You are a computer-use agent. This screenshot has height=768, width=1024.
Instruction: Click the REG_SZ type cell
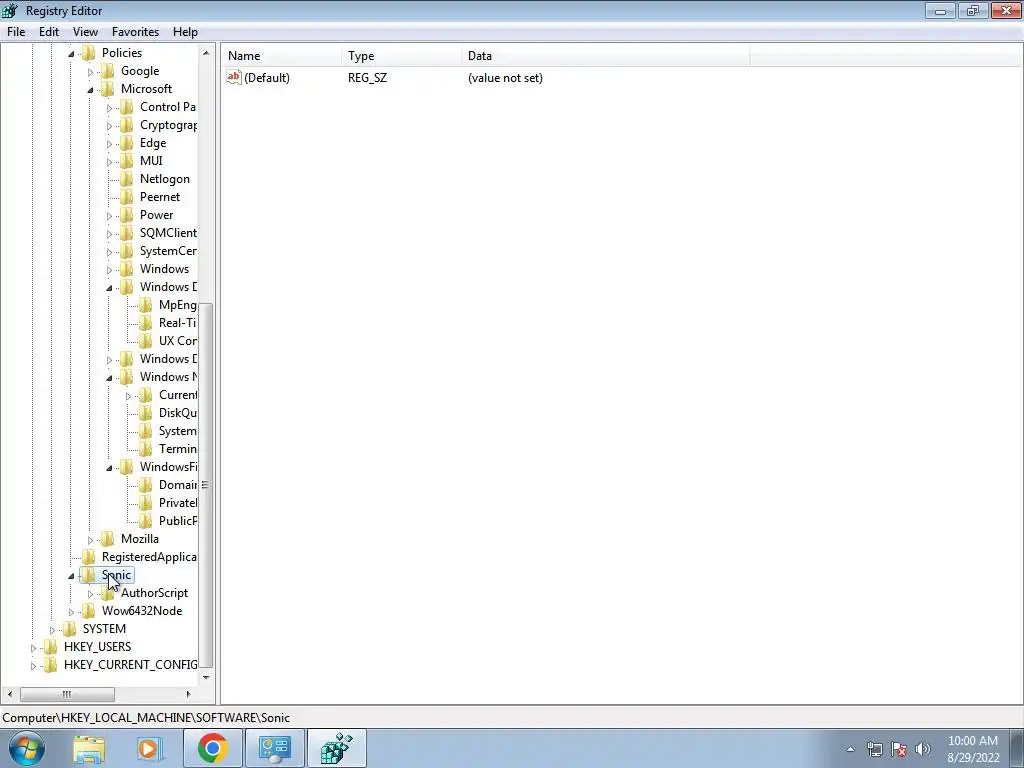click(367, 78)
